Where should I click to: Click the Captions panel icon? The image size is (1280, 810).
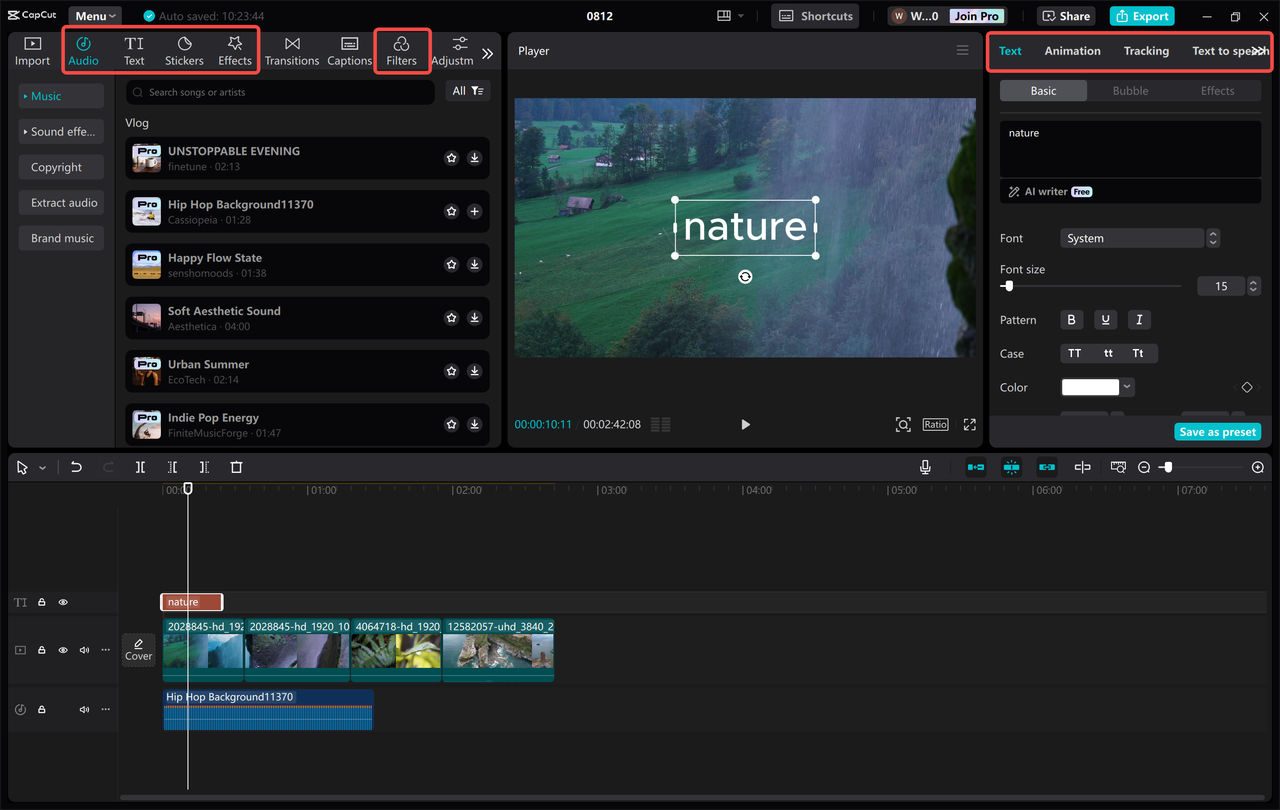349,50
